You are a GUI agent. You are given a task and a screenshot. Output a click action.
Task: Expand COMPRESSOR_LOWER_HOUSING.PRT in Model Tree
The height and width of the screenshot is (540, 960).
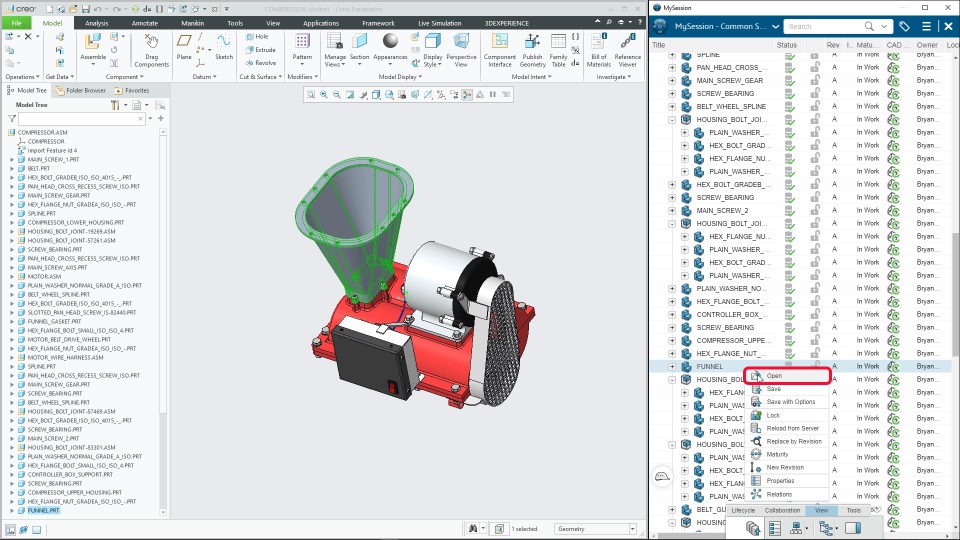click(x=12, y=223)
